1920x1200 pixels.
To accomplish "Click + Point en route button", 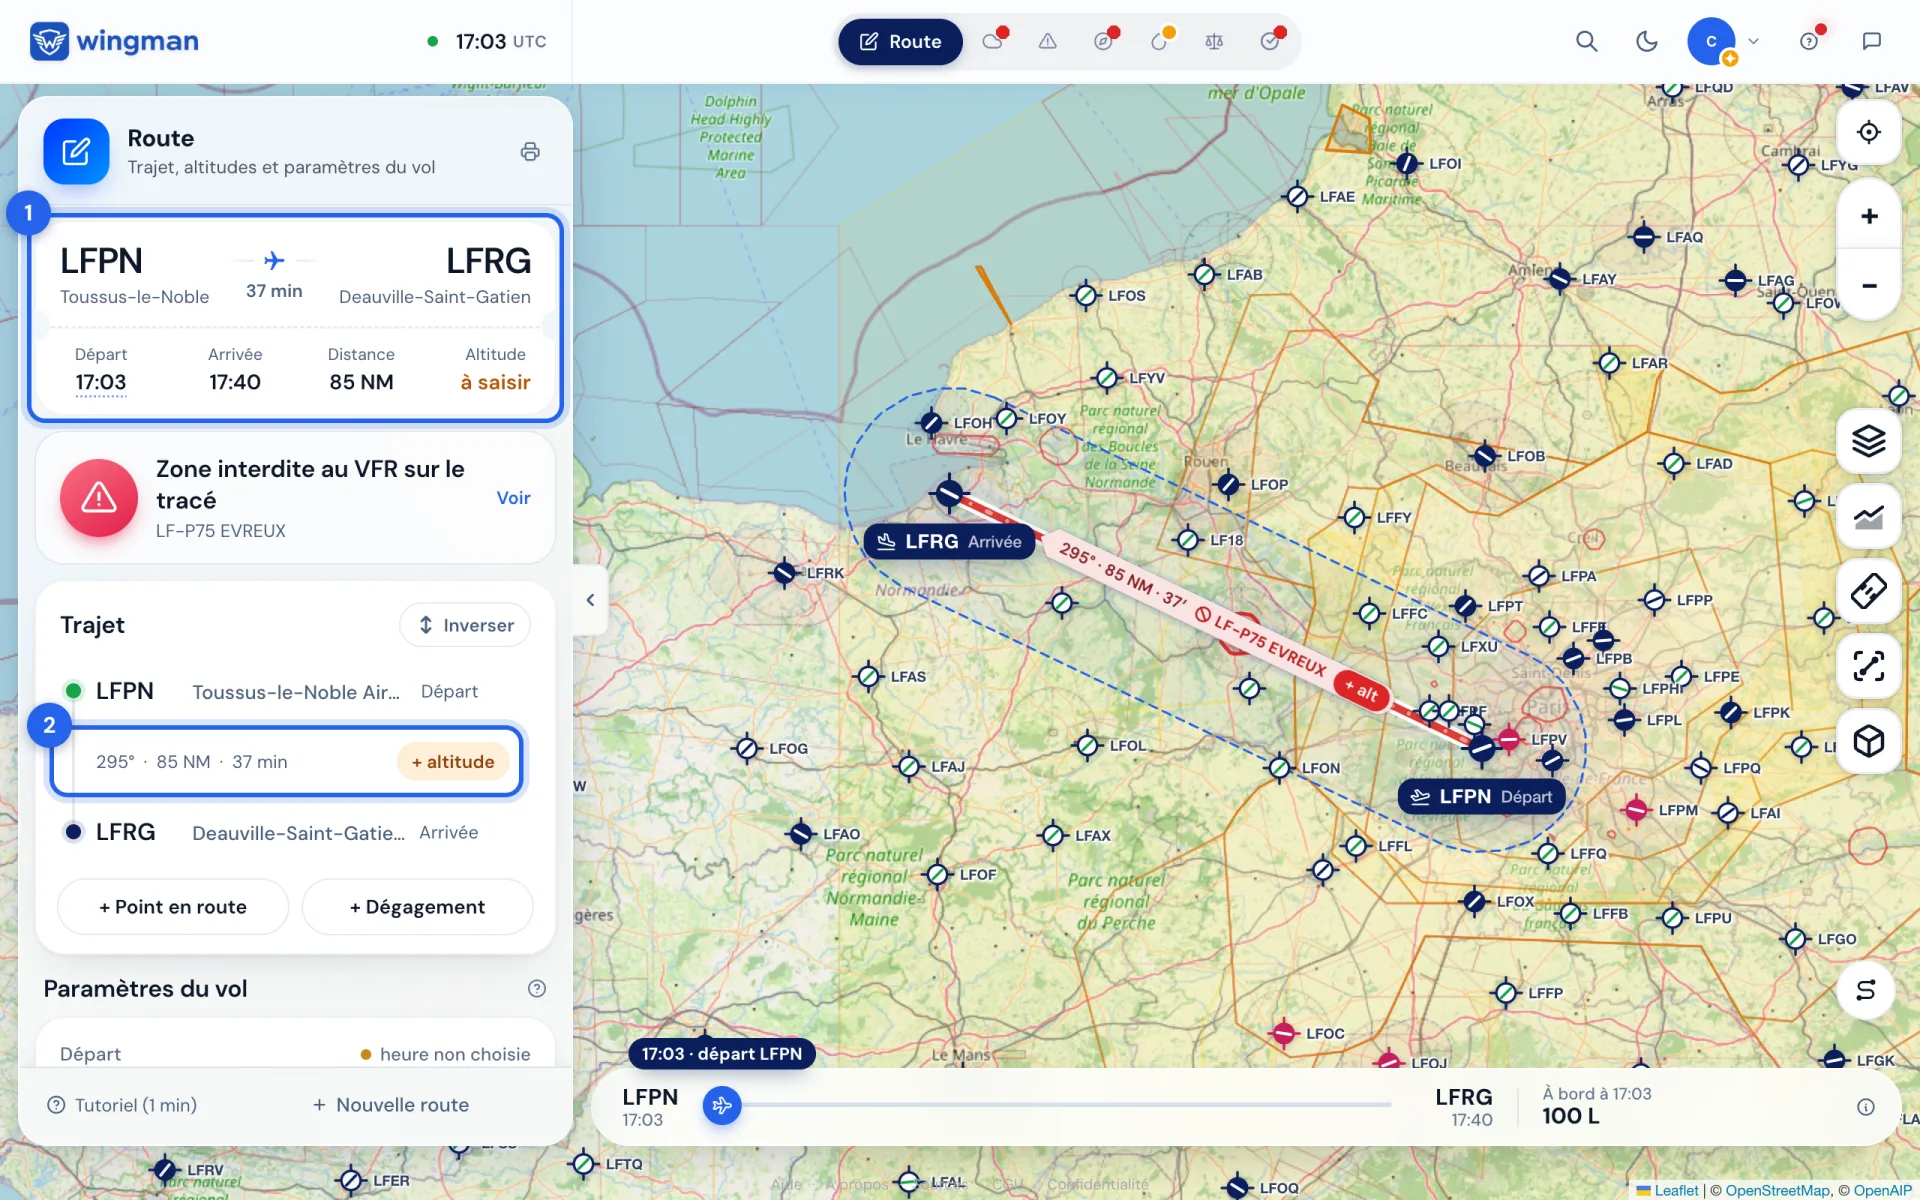I will 173,907.
